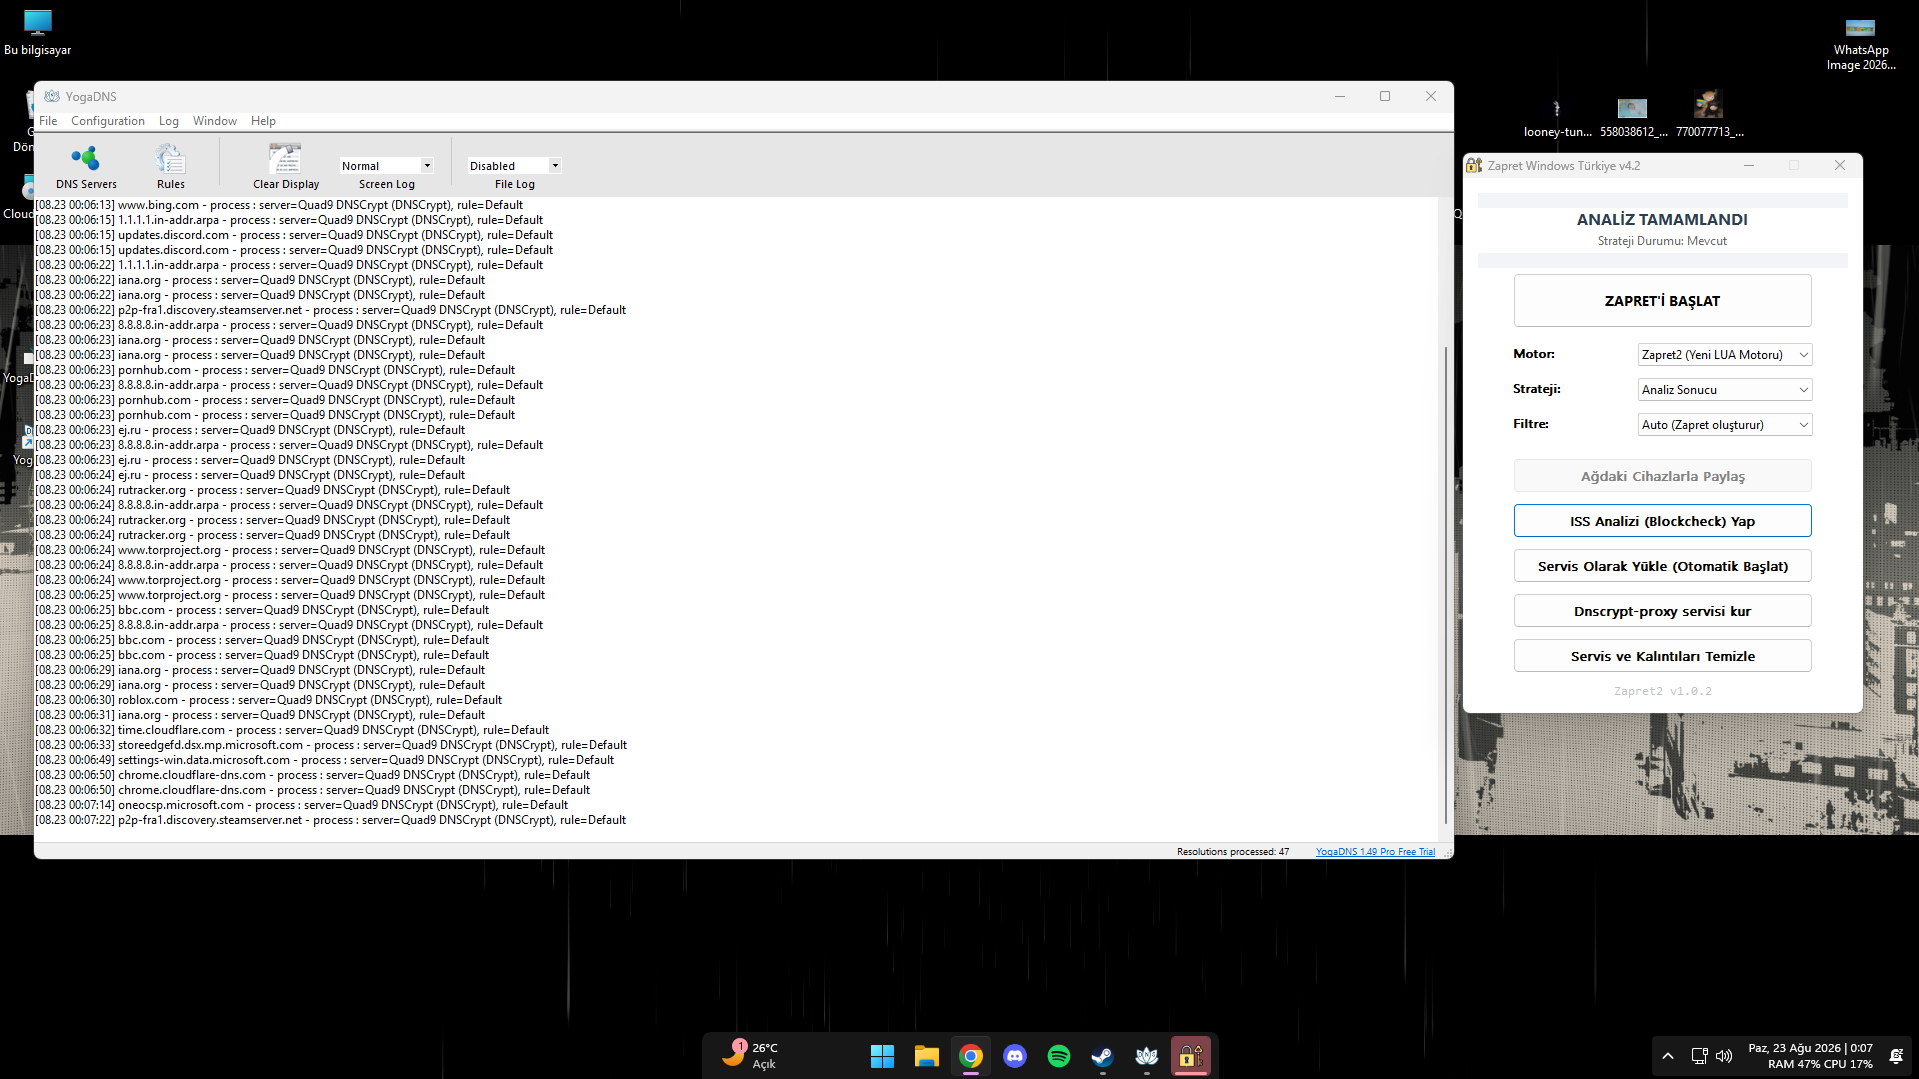Select the Bu bilgisayar desktop icon
The width and height of the screenshot is (1919, 1079).
(38, 33)
